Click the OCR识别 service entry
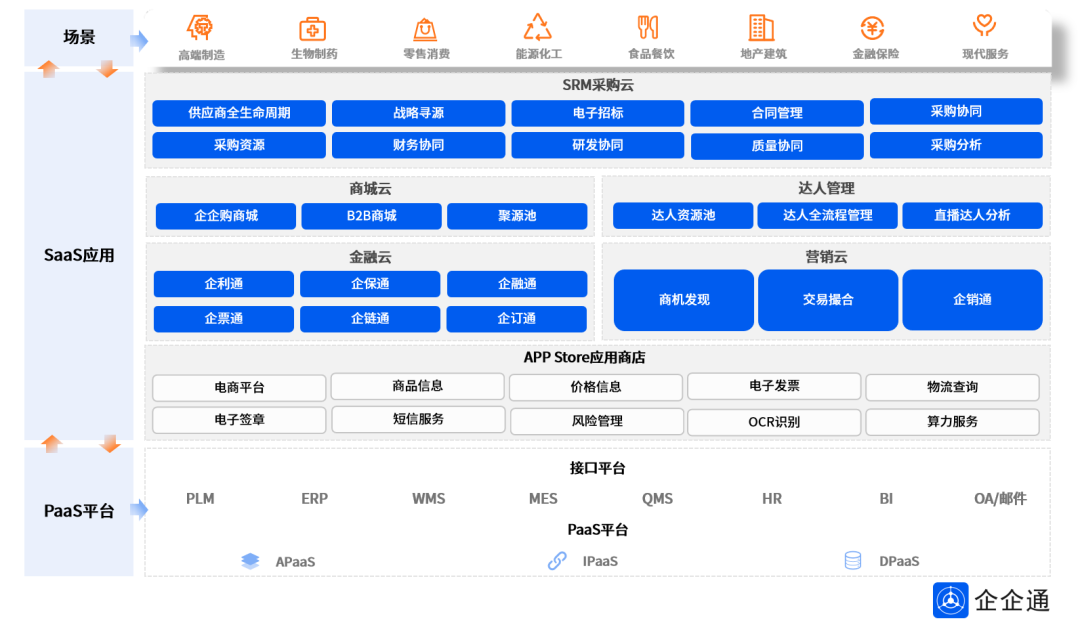Image resolution: width=1080 pixels, height=627 pixels. (x=774, y=421)
